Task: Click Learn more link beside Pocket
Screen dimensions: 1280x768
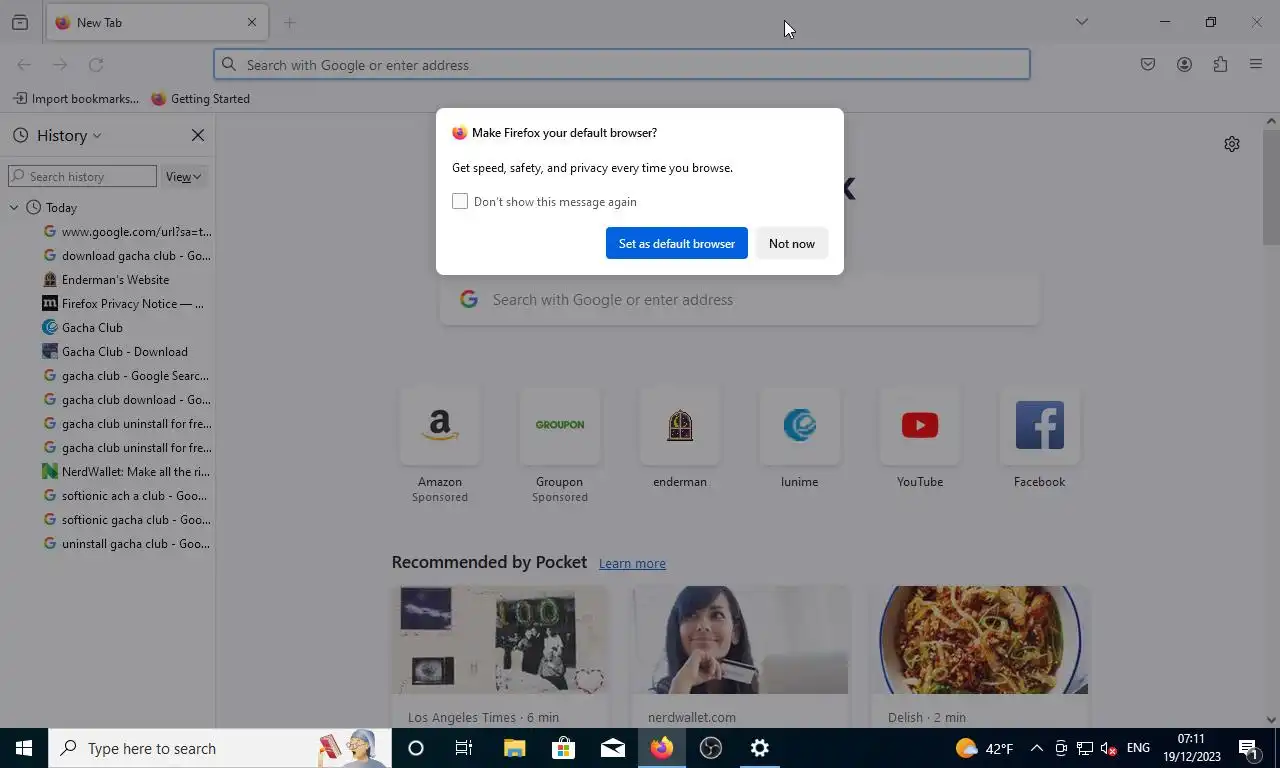Action: (x=632, y=564)
